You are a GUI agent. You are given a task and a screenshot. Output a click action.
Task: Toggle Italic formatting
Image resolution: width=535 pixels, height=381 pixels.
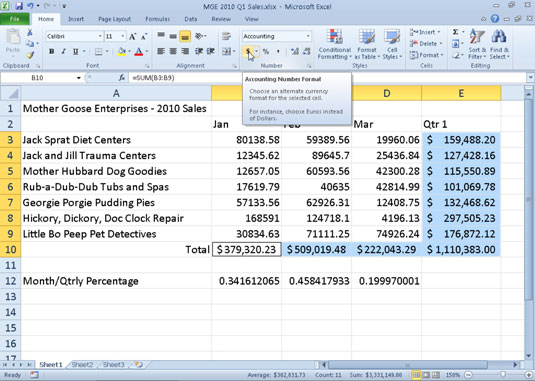coord(63,52)
